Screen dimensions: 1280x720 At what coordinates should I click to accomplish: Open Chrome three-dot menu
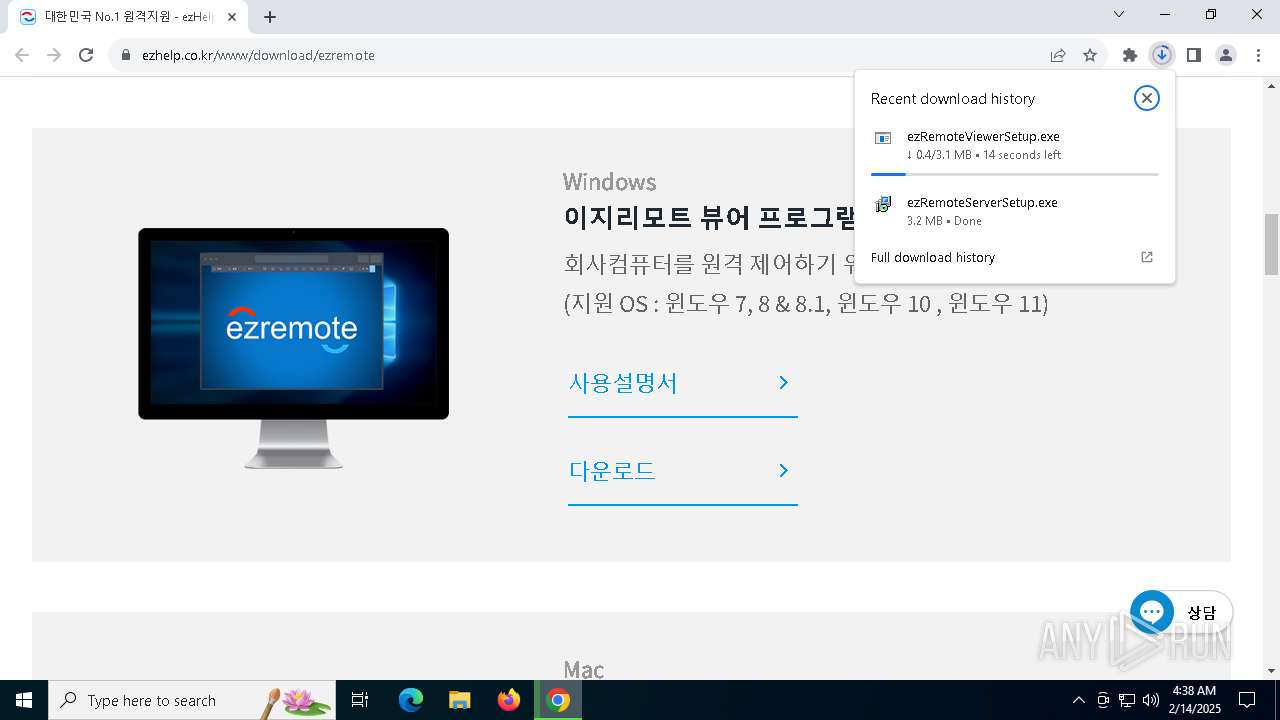(1257, 55)
